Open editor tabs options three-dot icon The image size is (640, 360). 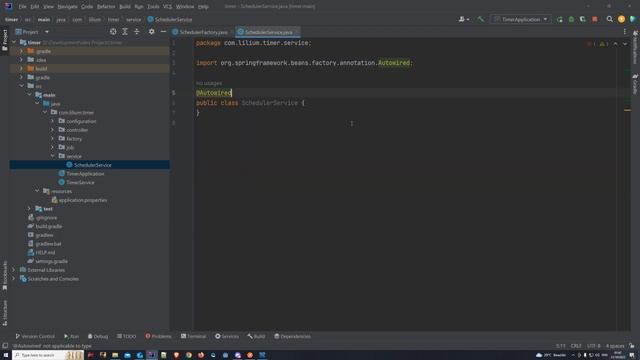click(x=624, y=31)
